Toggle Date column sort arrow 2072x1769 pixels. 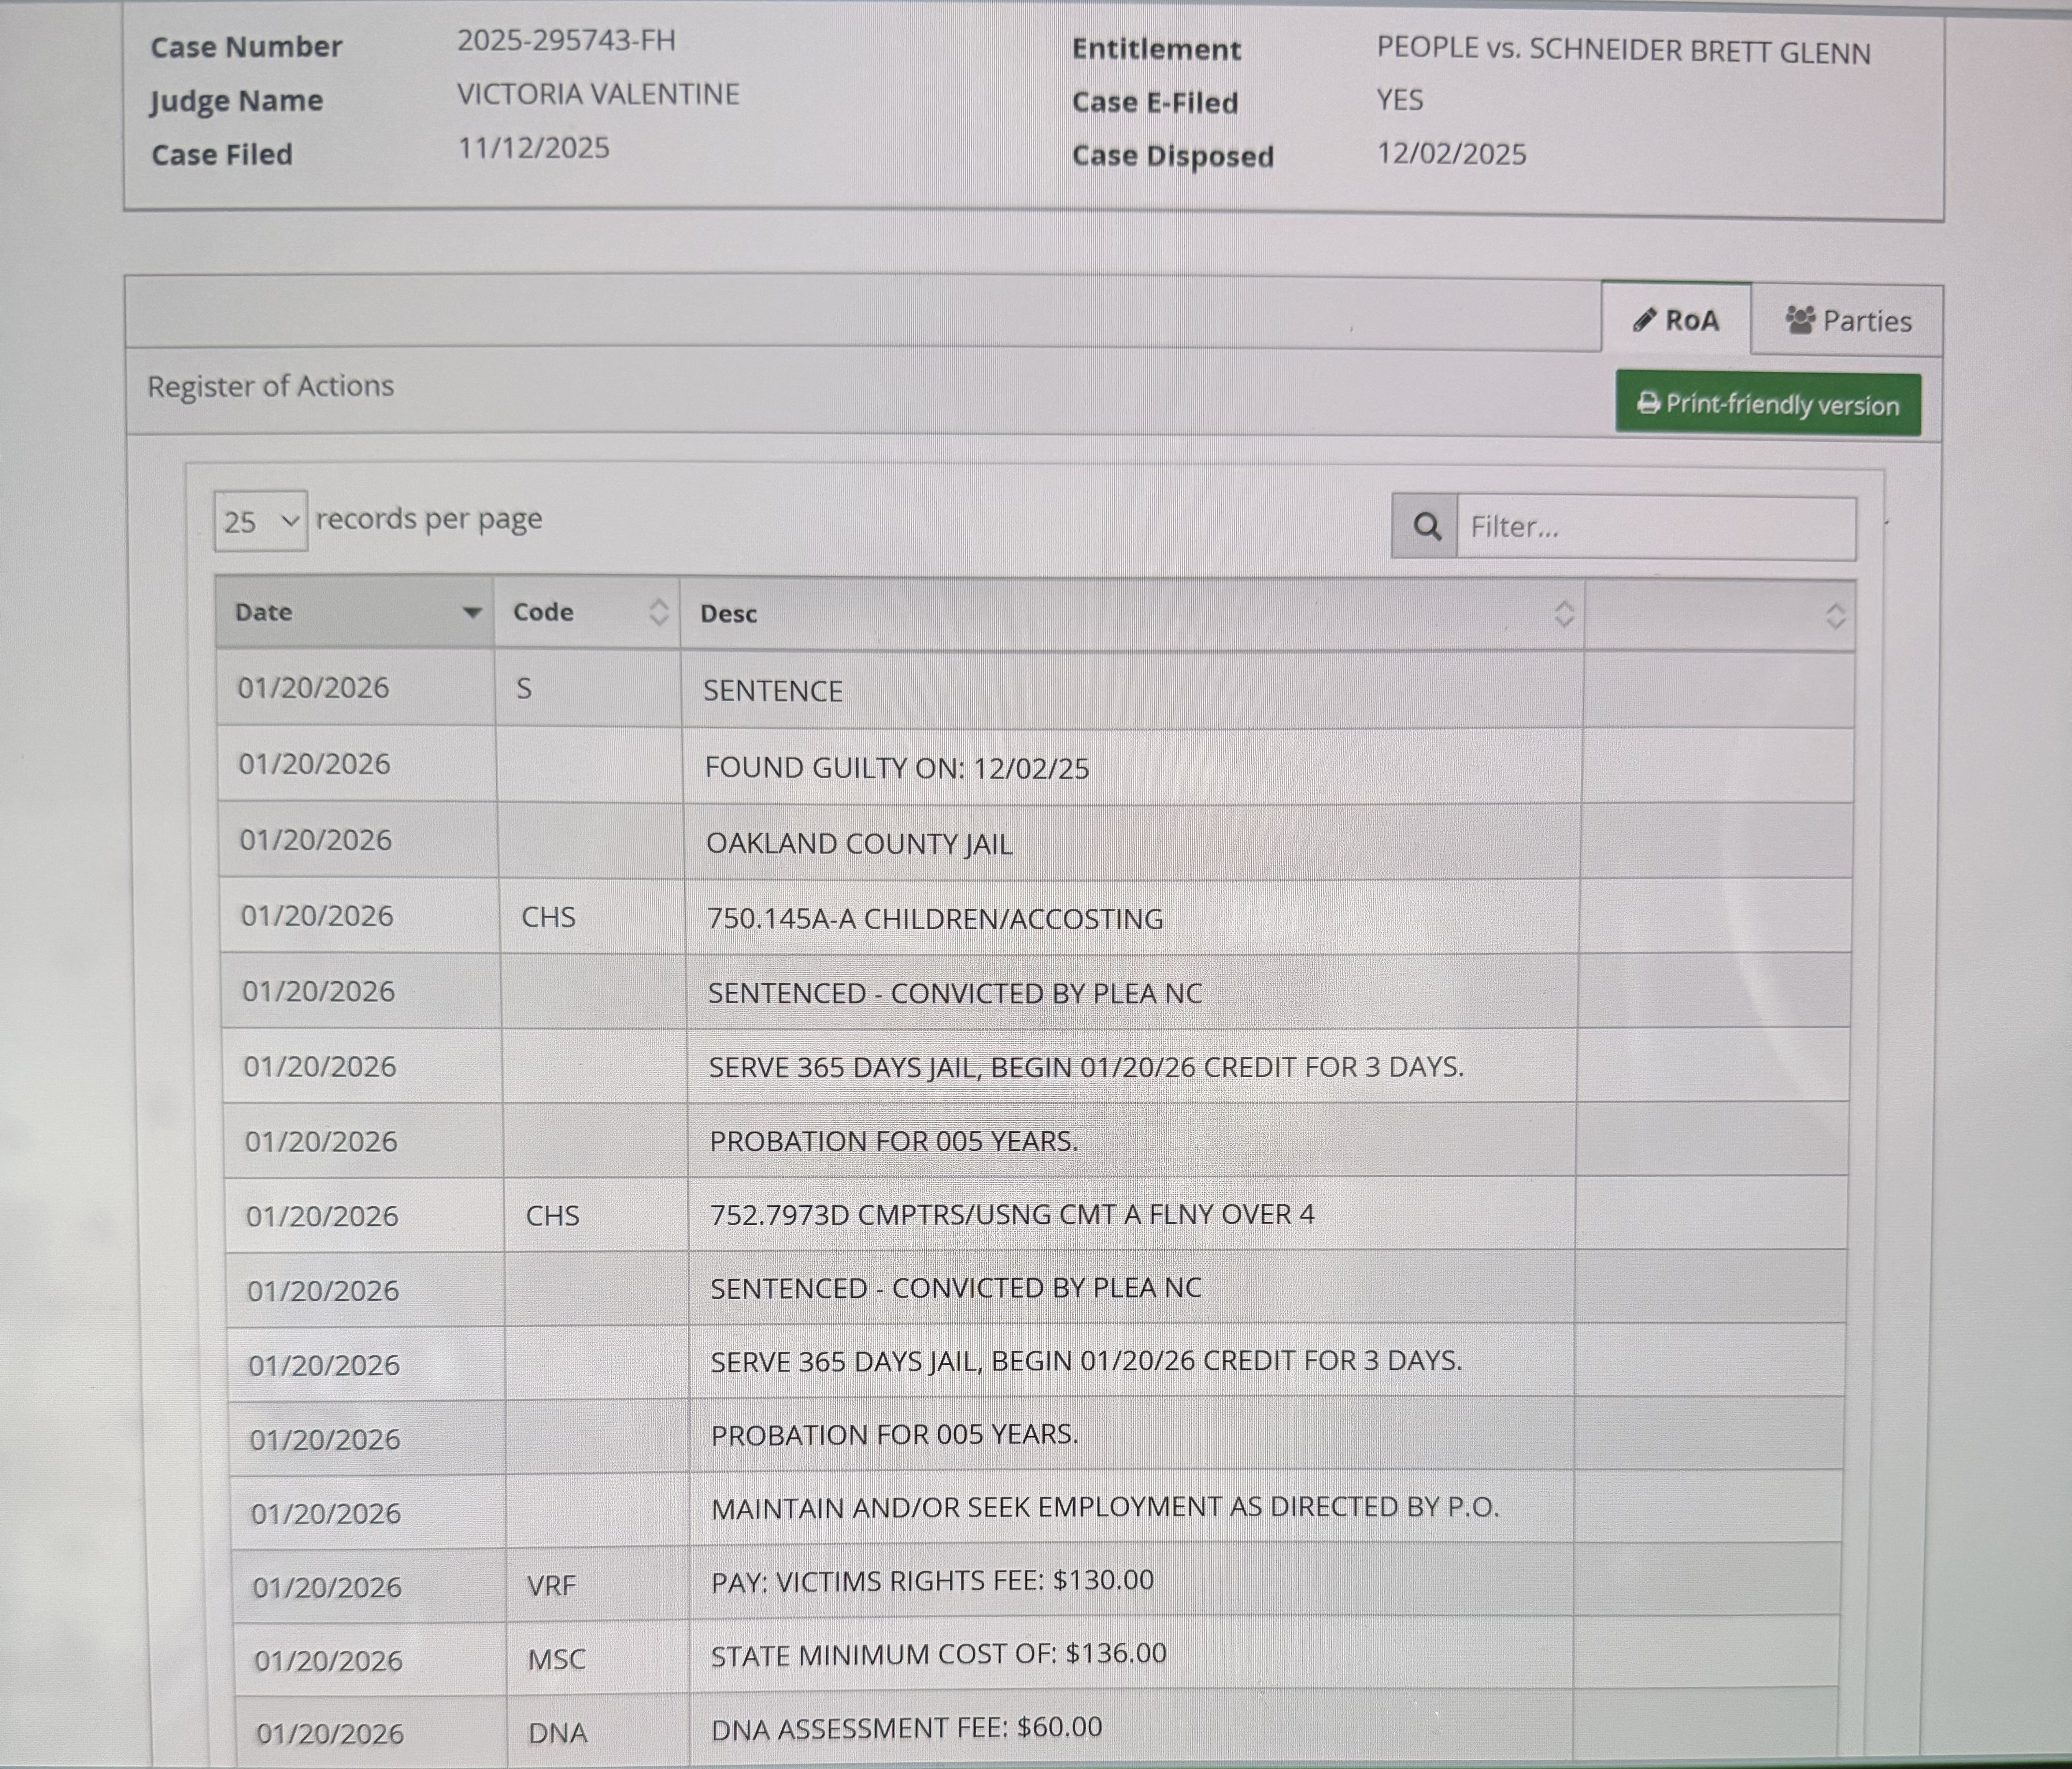pyautogui.click(x=472, y=613)
